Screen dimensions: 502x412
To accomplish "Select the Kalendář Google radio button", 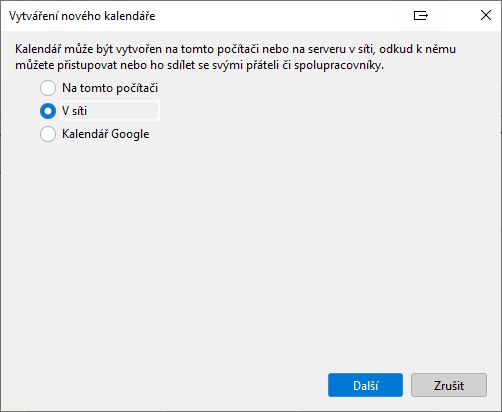I will point(48,134).
